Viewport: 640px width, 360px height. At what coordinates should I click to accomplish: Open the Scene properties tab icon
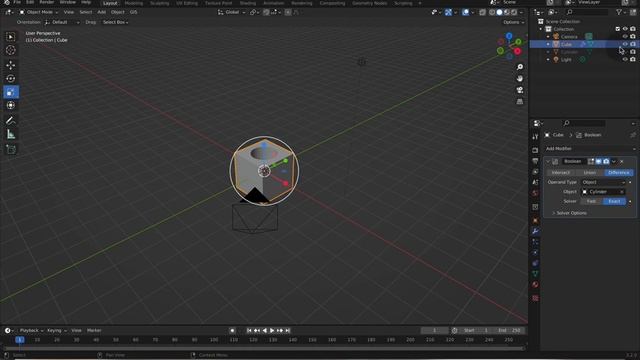coord(535,182)
